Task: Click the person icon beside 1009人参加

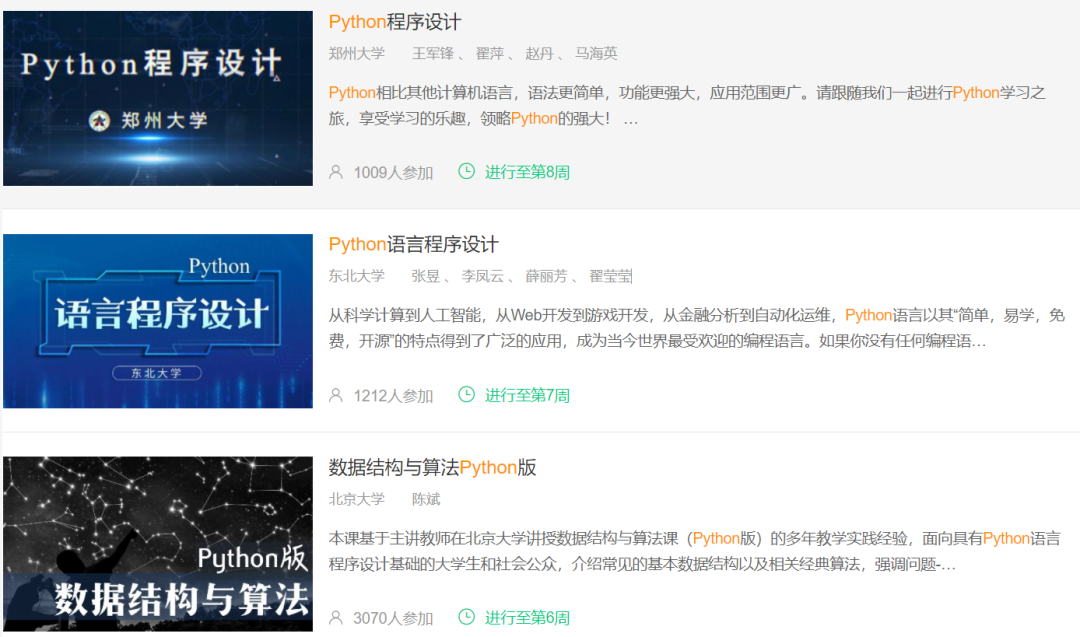Action: 335,172
